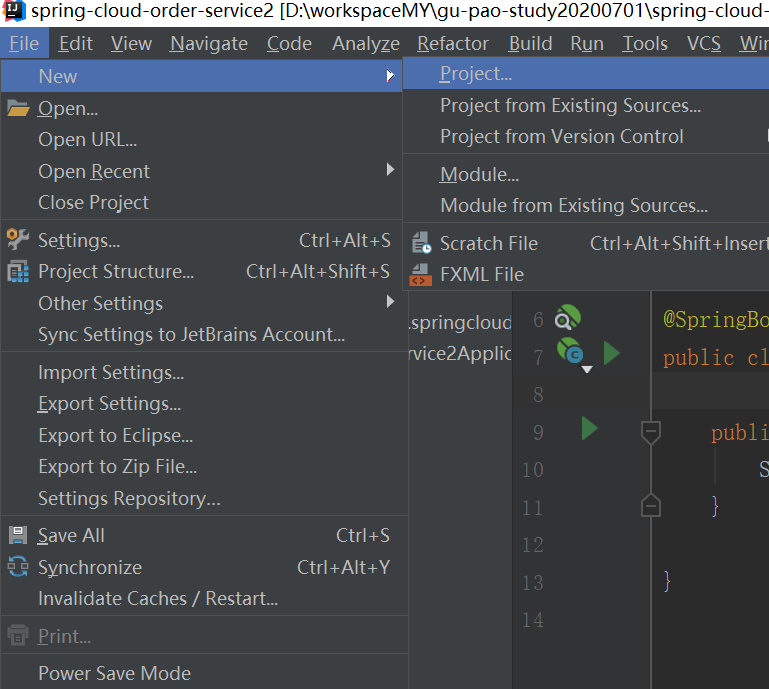769x689 pixels.
Task: Click Synchronize text entry
Action: [x=90, y=567]
